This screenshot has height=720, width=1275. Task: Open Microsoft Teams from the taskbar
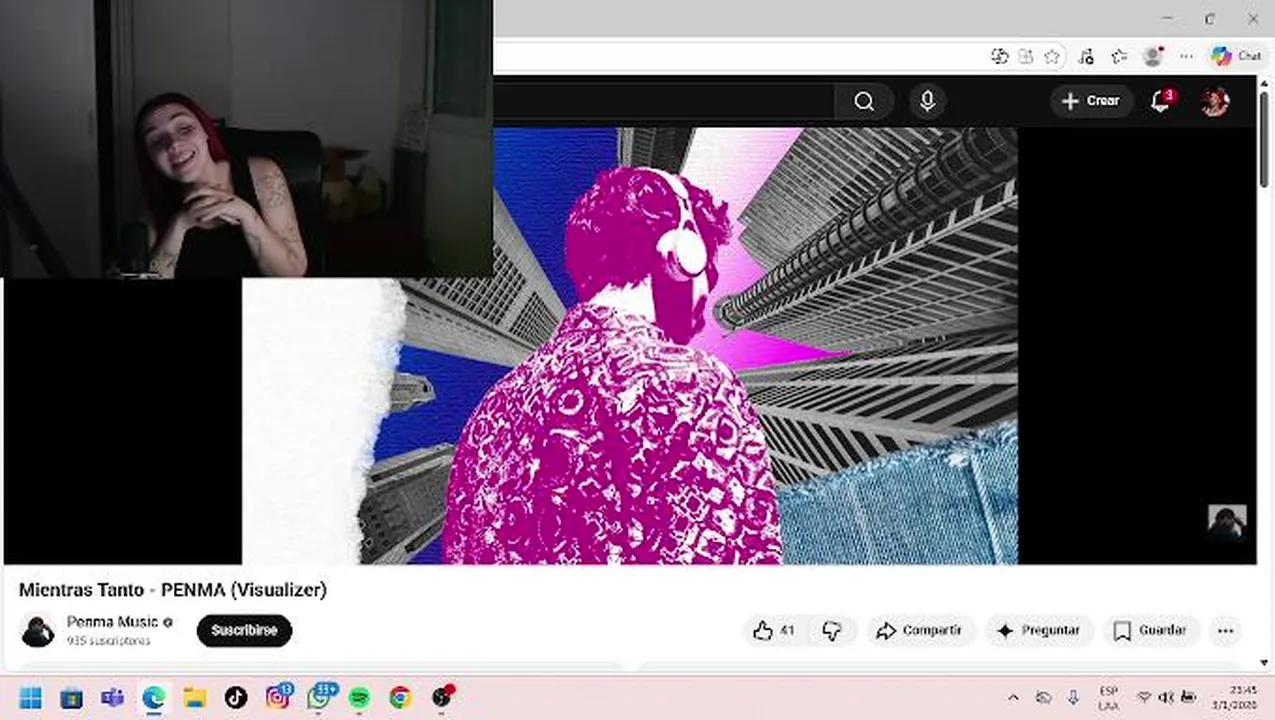pyautogui.click(x=112, y=697)
